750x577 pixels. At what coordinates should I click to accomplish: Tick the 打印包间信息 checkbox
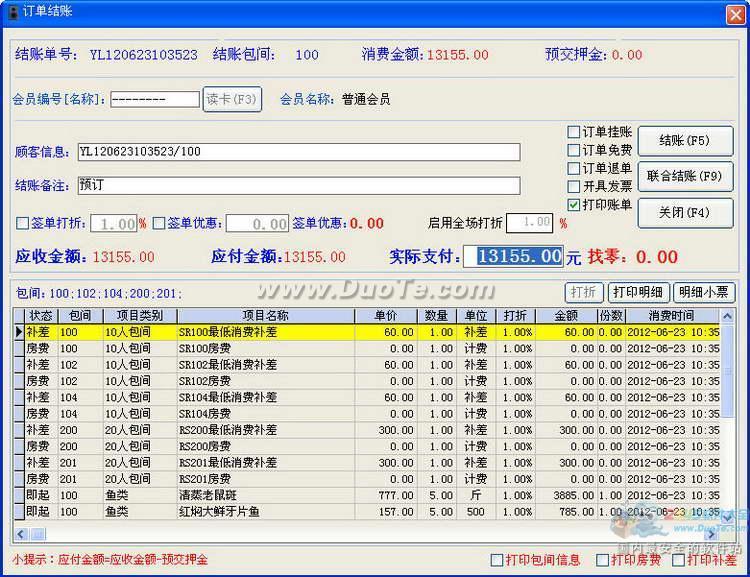(497, 560)
